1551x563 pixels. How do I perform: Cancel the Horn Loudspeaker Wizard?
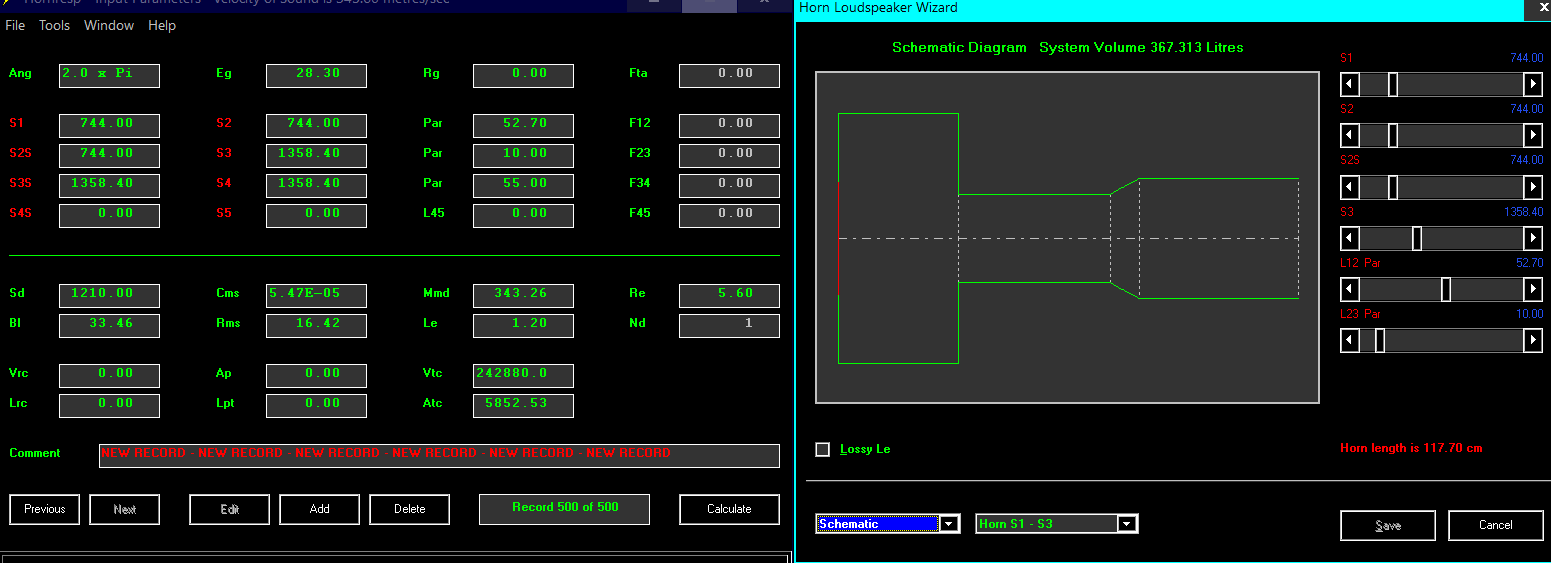(x=1495, y=525)
